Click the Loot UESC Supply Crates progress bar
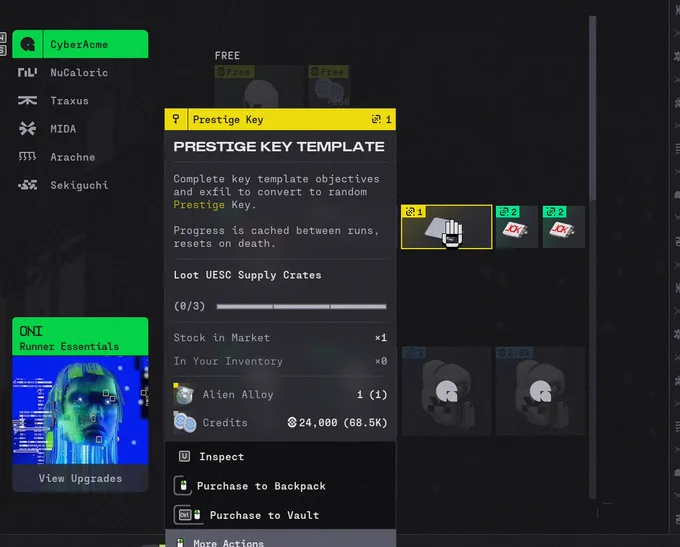 coord(301,306)
